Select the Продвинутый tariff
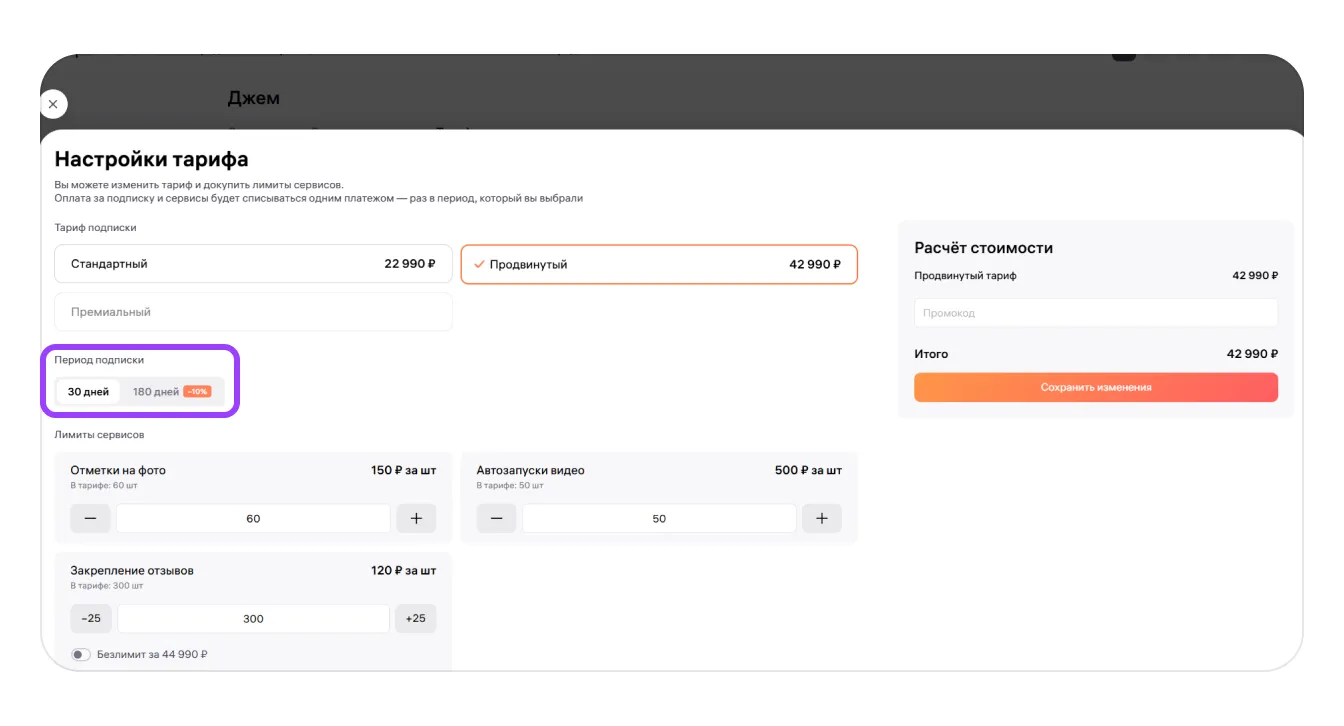1344x726 pixels. pyautogui.click(x=659, y=264)
